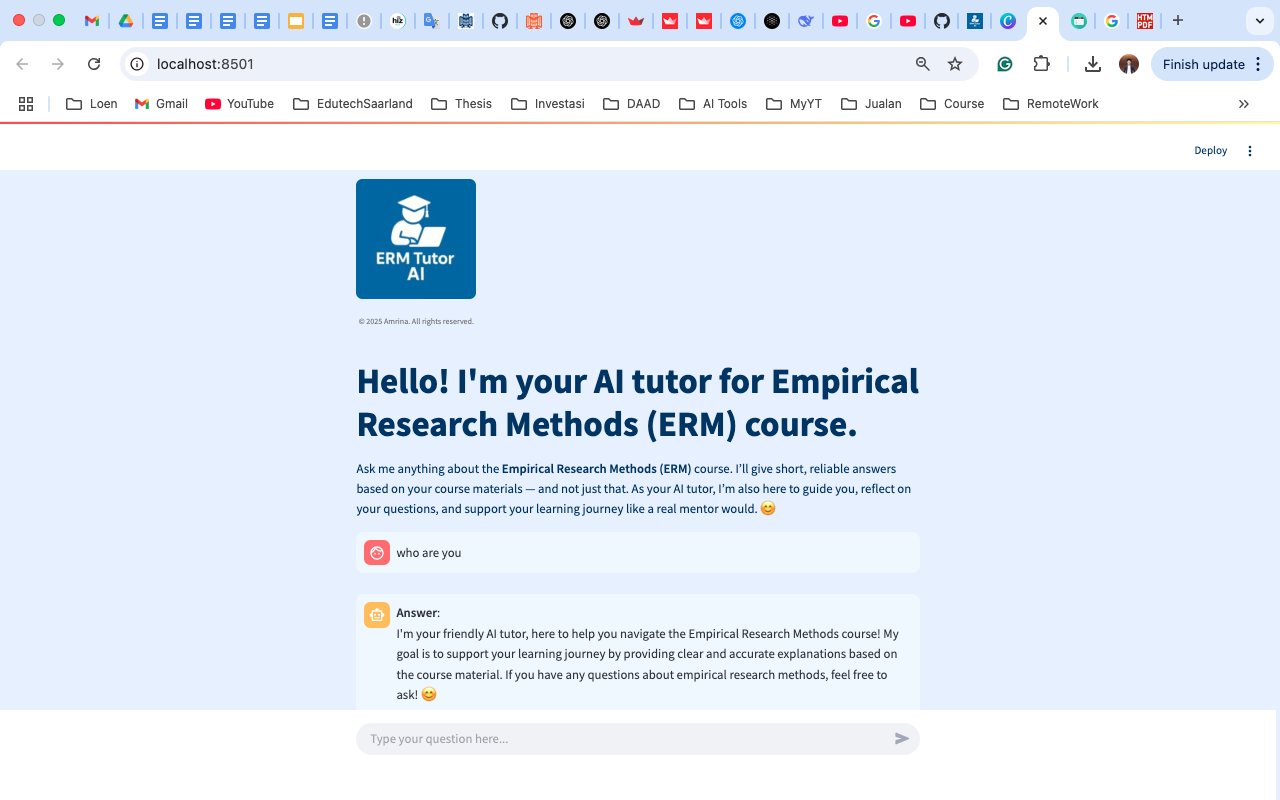Click the Answer label in the reply

tap(418, 613)
